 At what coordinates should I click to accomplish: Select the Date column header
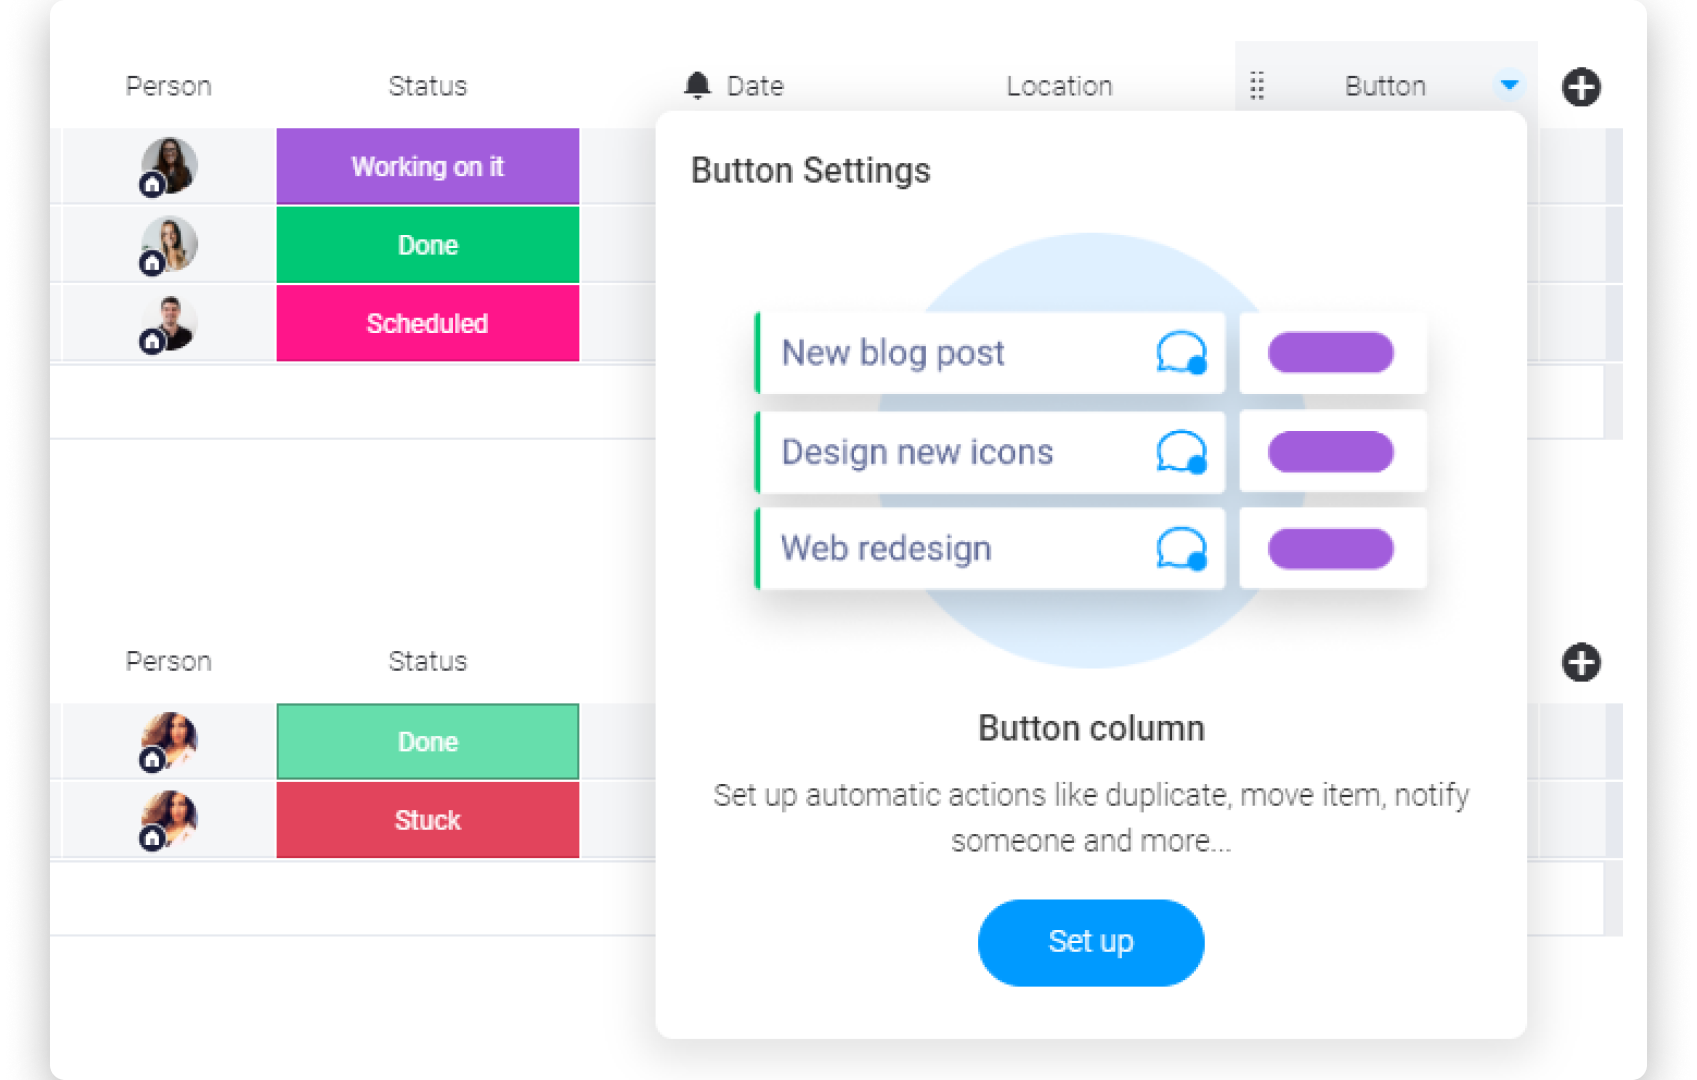(x=755, y=86)
